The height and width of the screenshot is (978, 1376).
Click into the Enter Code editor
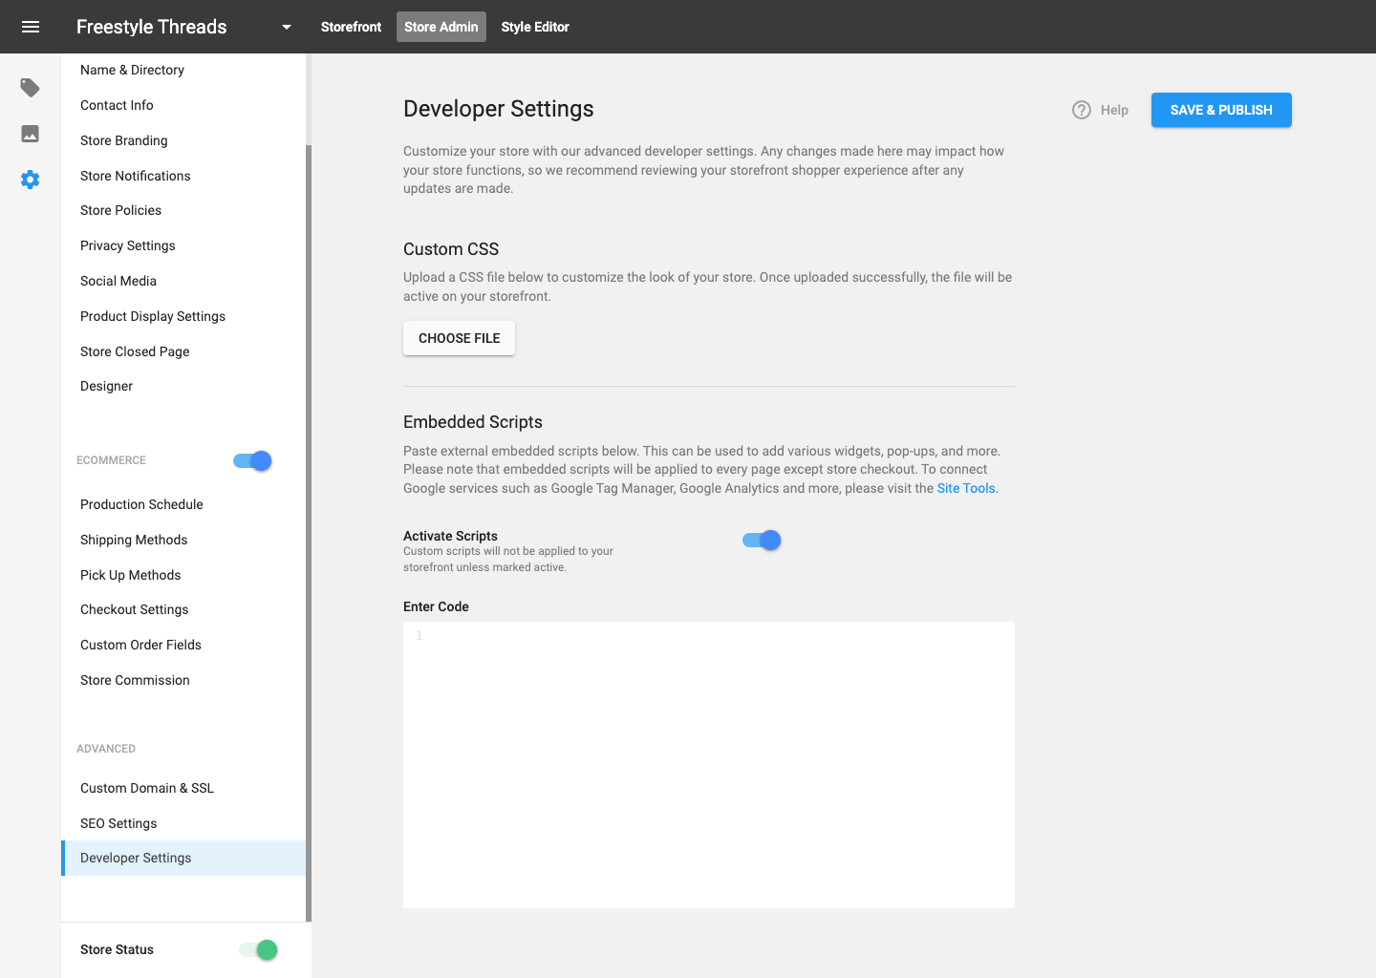pyautogui.click(x=708, y=765)
